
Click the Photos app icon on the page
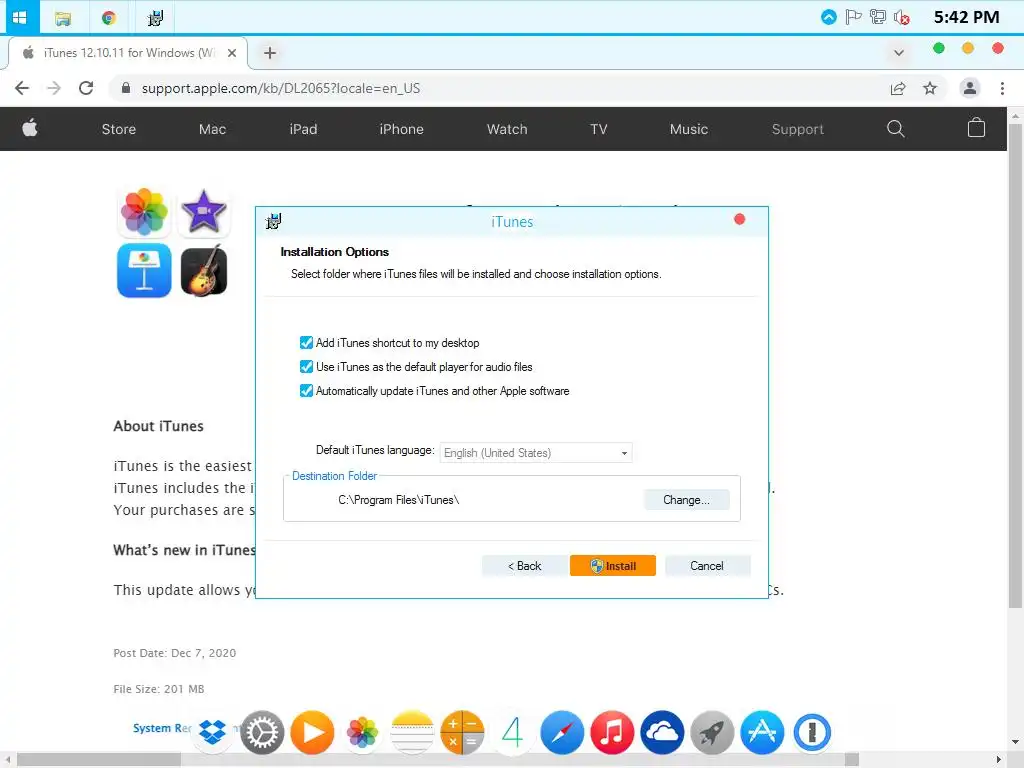144,212
